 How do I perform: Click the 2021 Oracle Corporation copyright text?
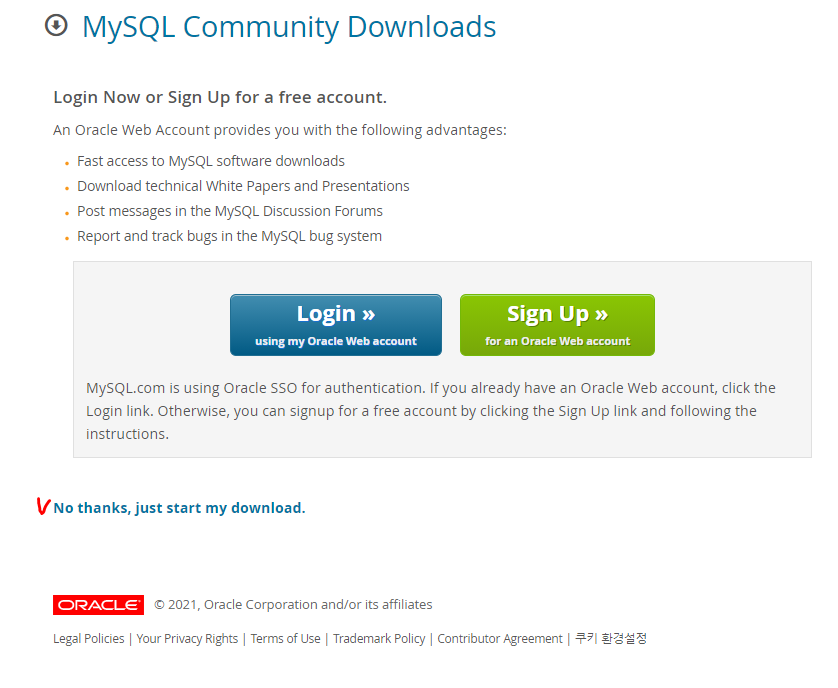[293, 605]
